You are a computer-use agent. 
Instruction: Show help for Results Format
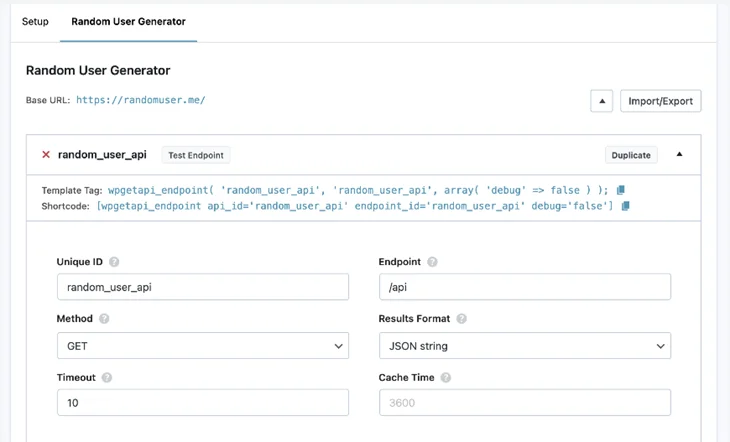[x=461, y=319]
